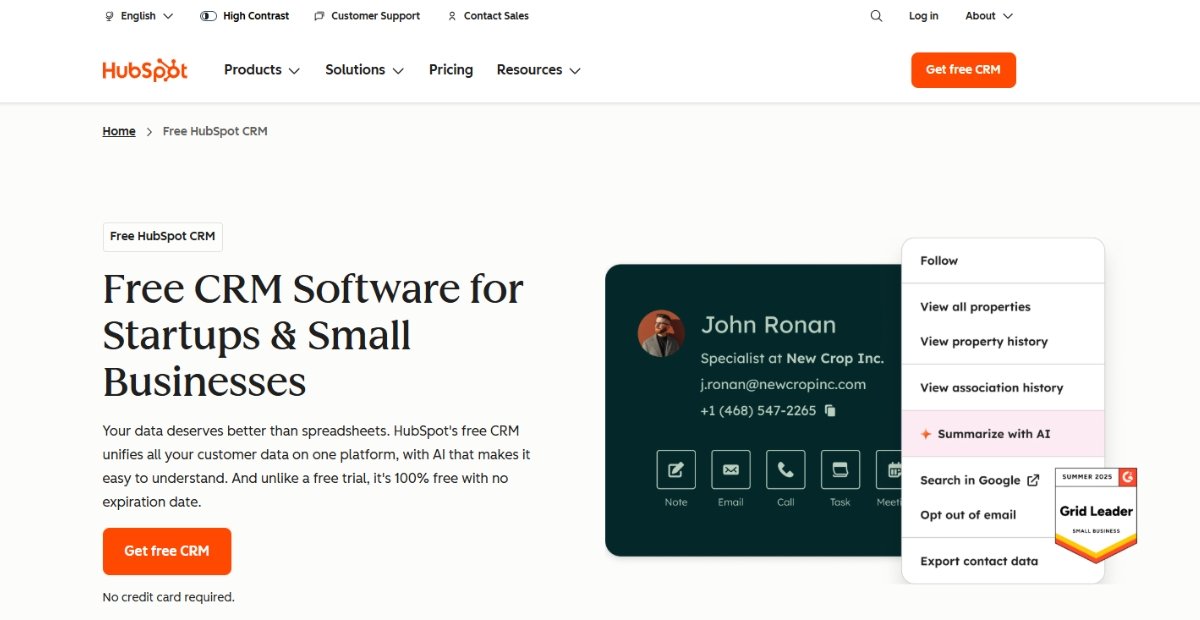The height and width of the screenshot is (620, 1200).
Task: Copy phone number with the copy icon
Action: pos(830,411)
